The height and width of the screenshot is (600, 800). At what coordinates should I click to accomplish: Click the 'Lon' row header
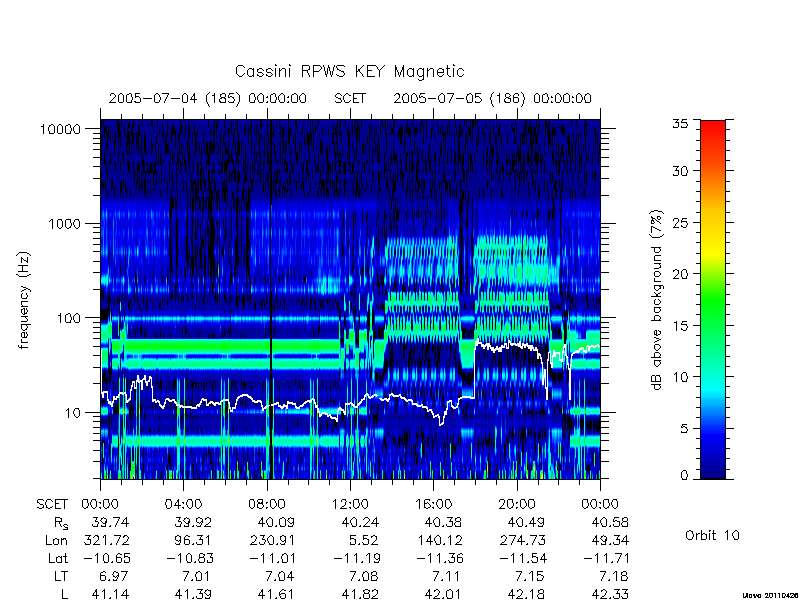pyautogui.click(x=56, y=540)
